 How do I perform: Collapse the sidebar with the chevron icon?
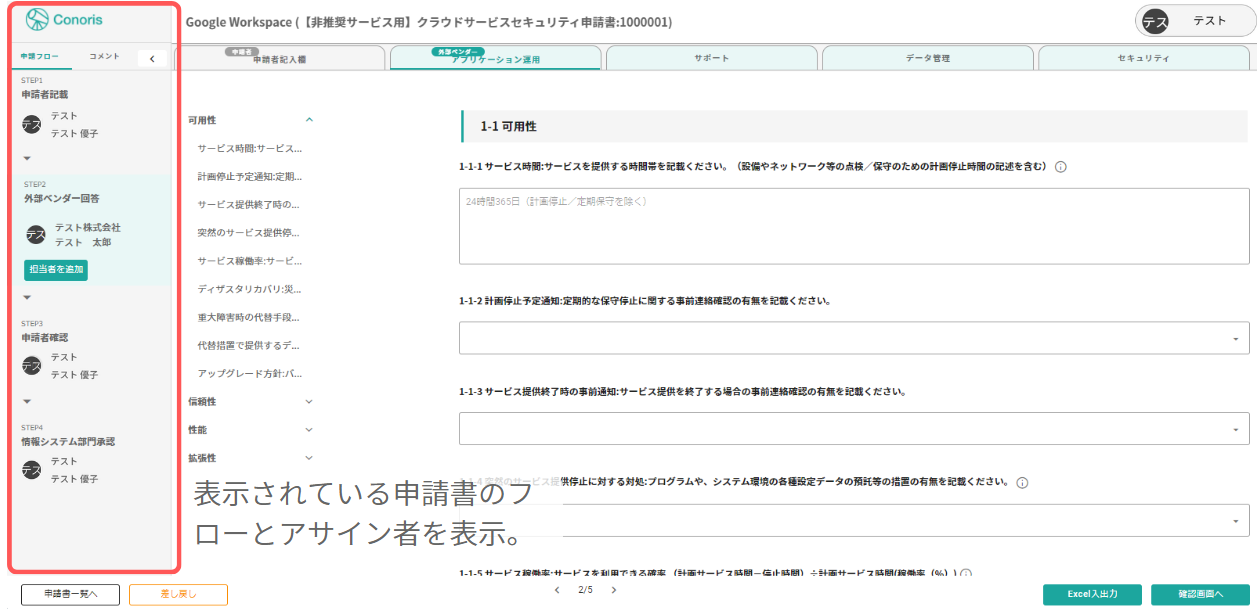coord(152,58)
